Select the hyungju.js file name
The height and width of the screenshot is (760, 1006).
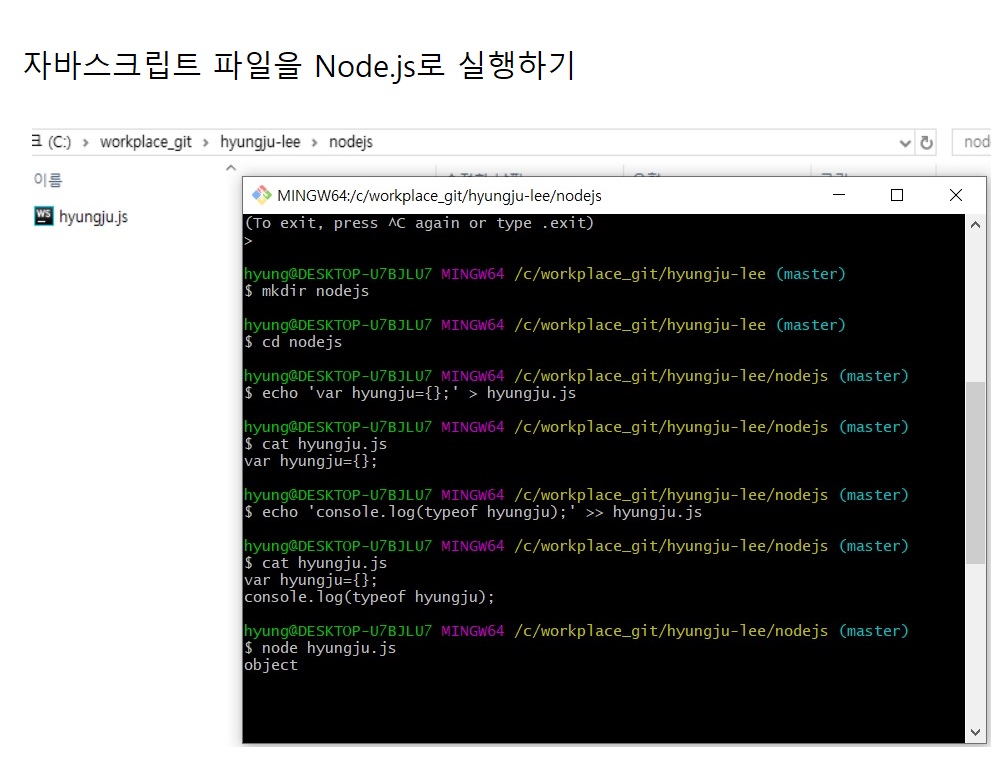point(93,216)
